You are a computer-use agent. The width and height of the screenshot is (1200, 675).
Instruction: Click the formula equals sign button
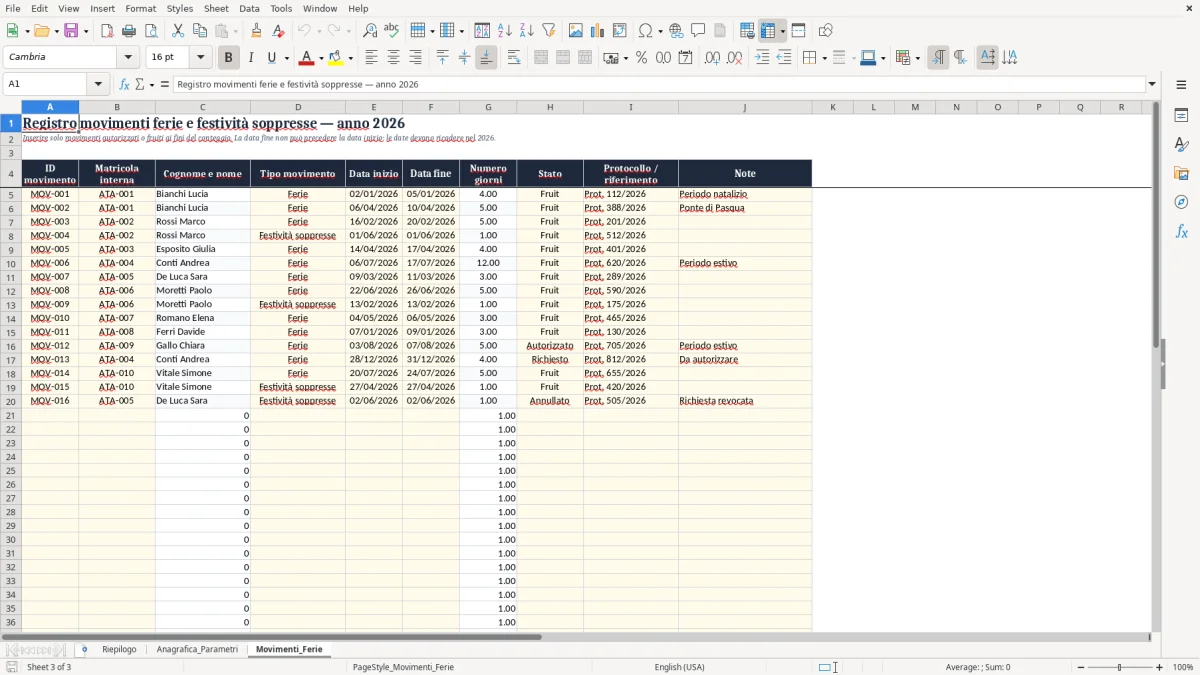165,84
